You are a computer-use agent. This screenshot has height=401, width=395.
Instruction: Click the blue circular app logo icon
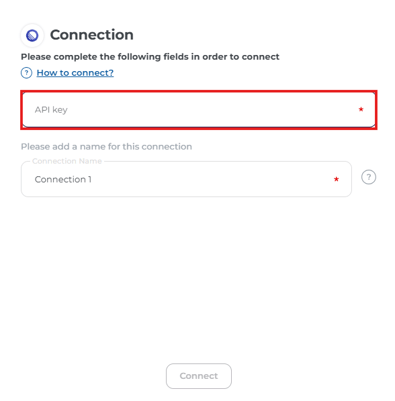[x=32, y=35]
